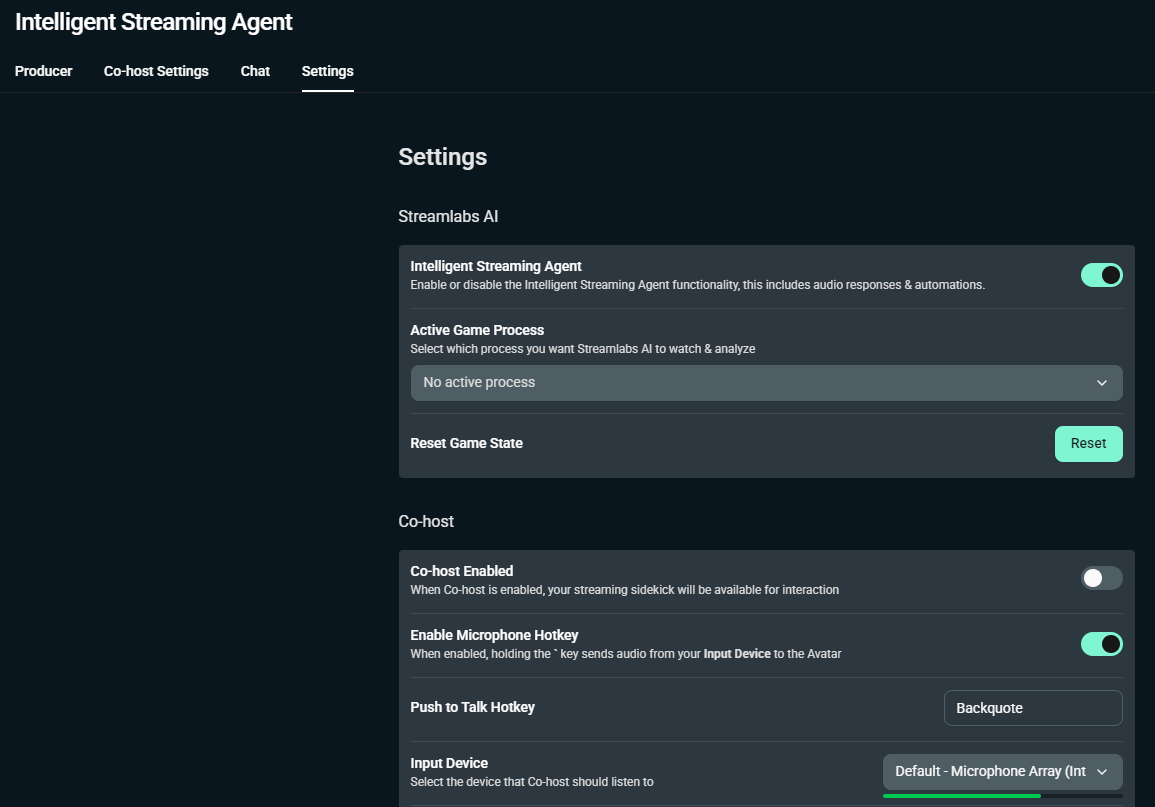This screenshot has width=1155, height=807.
Task: Click the Backquote push to talk hotkey field
Action: [x=1032, y=708]
